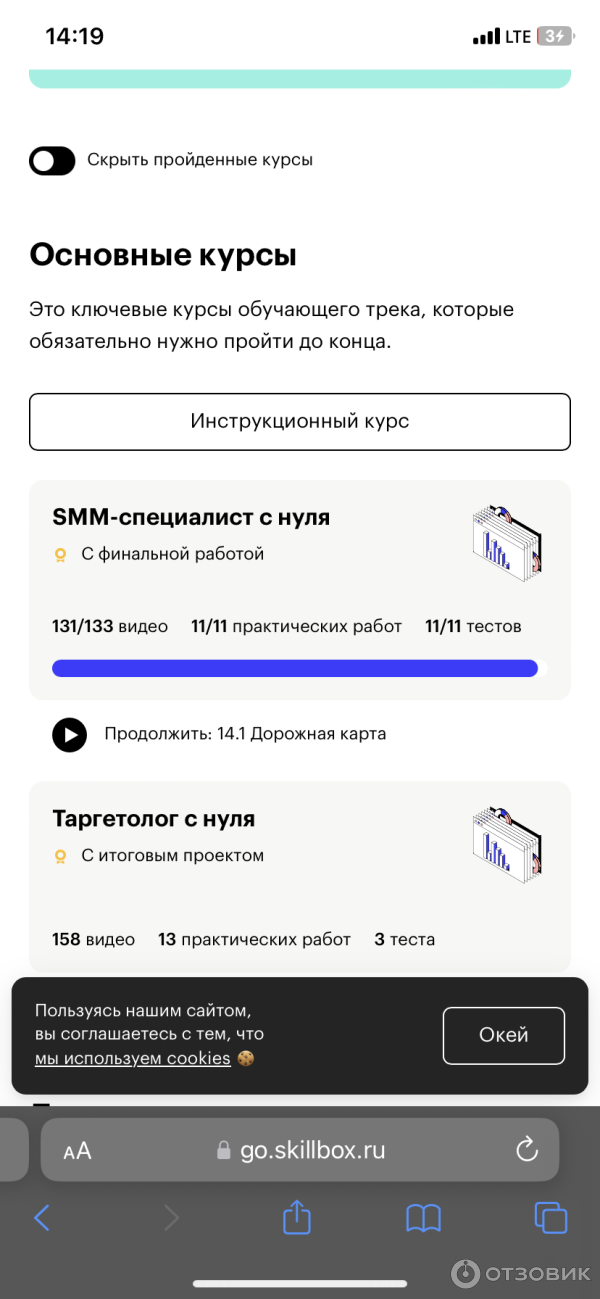Show open tabs in Safari
The height and width of the screenshot is (1299, 600).
pyautogui.click(x=550, y=1217)
